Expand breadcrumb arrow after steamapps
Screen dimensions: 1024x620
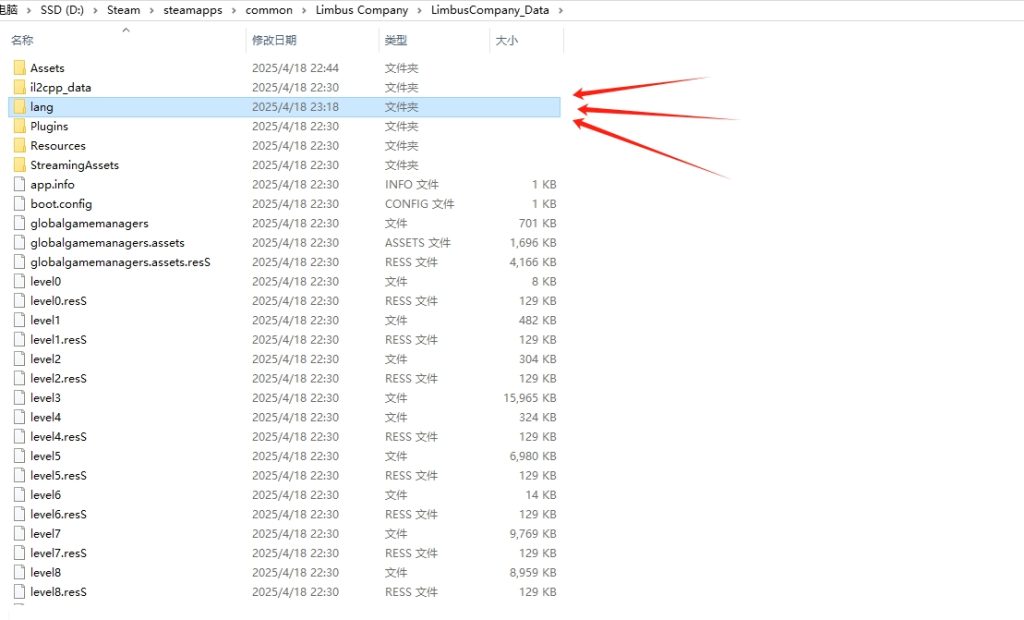(234, 10)
